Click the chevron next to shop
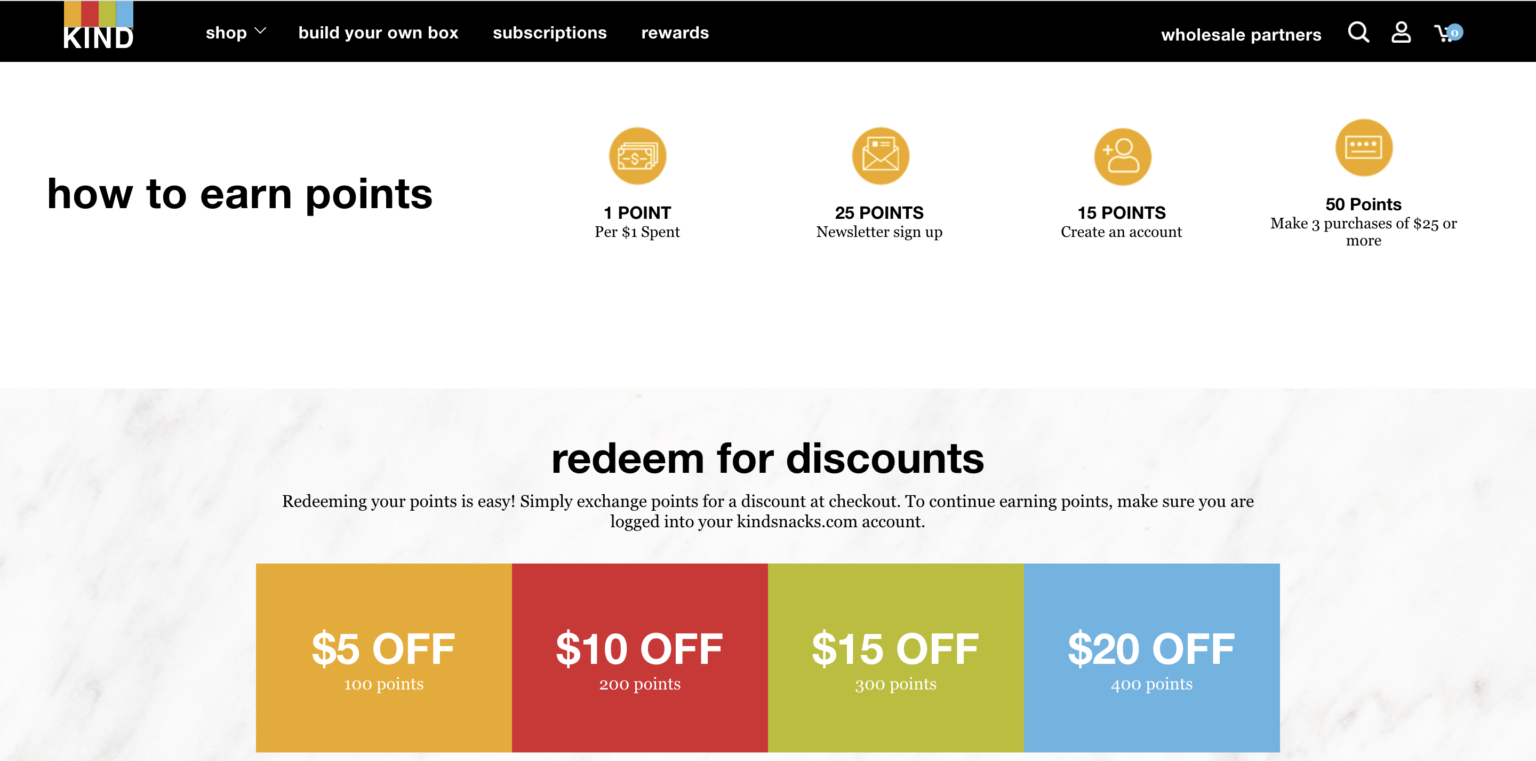1536x761 pixels. pos(260,32)
